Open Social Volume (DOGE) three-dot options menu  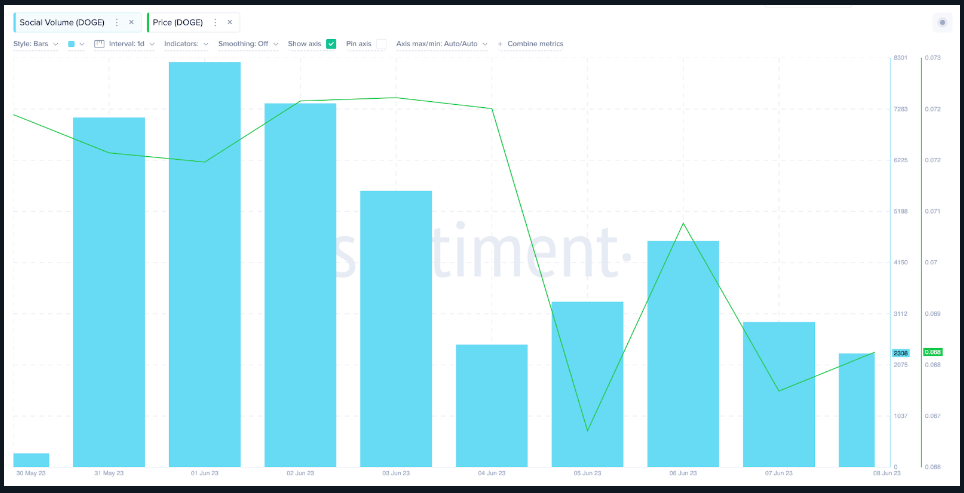117,22
